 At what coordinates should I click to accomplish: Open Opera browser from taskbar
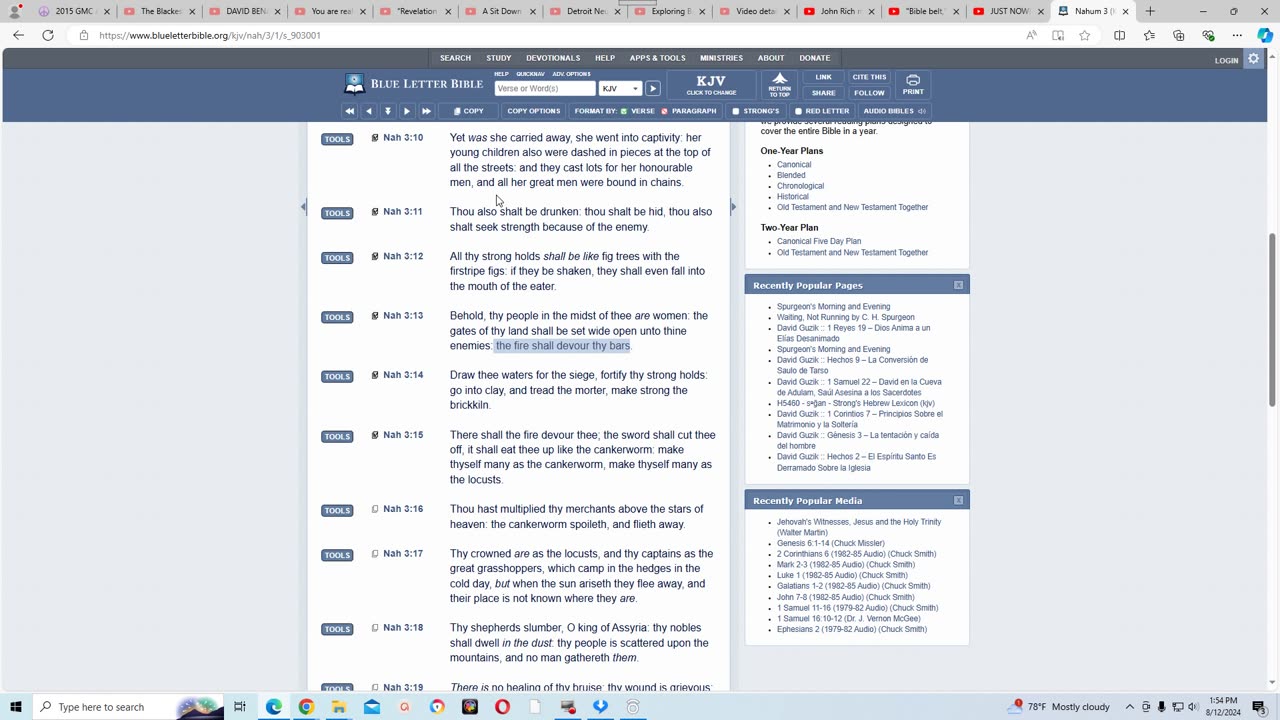click(x=502, y=707)
